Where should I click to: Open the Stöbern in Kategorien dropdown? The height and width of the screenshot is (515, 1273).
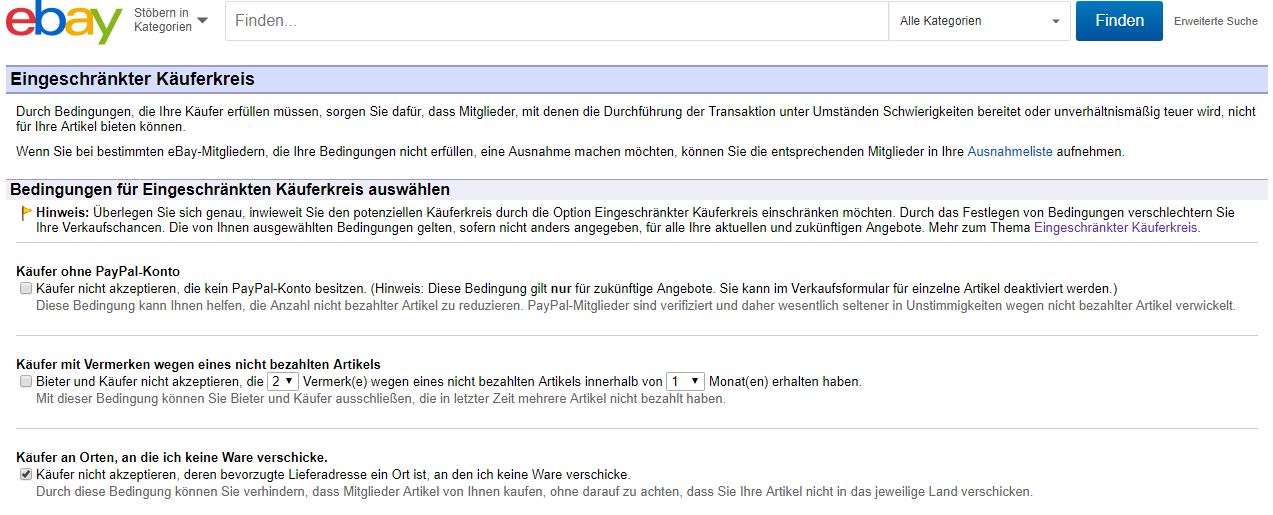pos(171,20)
